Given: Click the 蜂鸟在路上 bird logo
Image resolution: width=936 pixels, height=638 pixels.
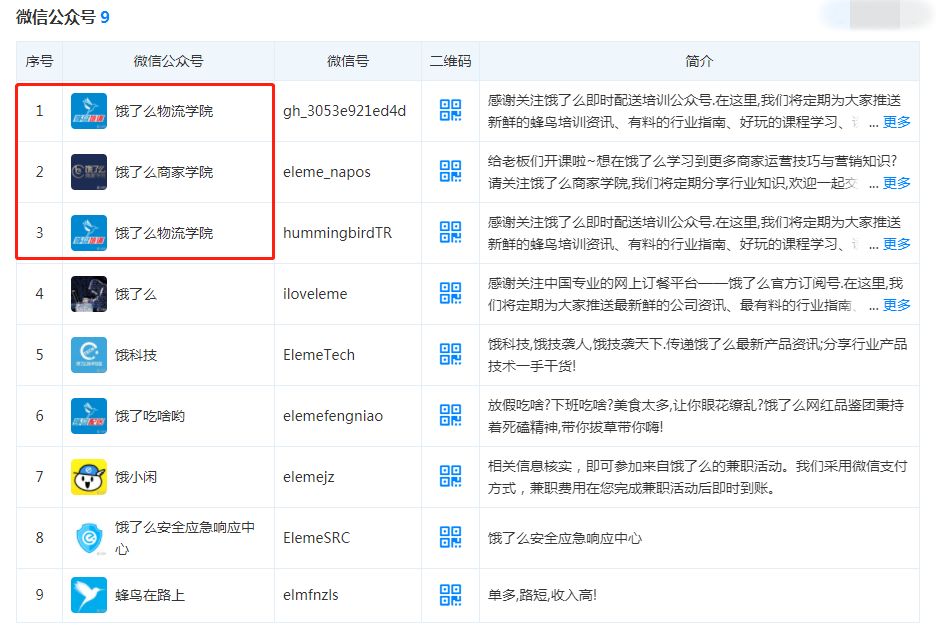Looking at the screenshot, I should (x=89, y=595).
